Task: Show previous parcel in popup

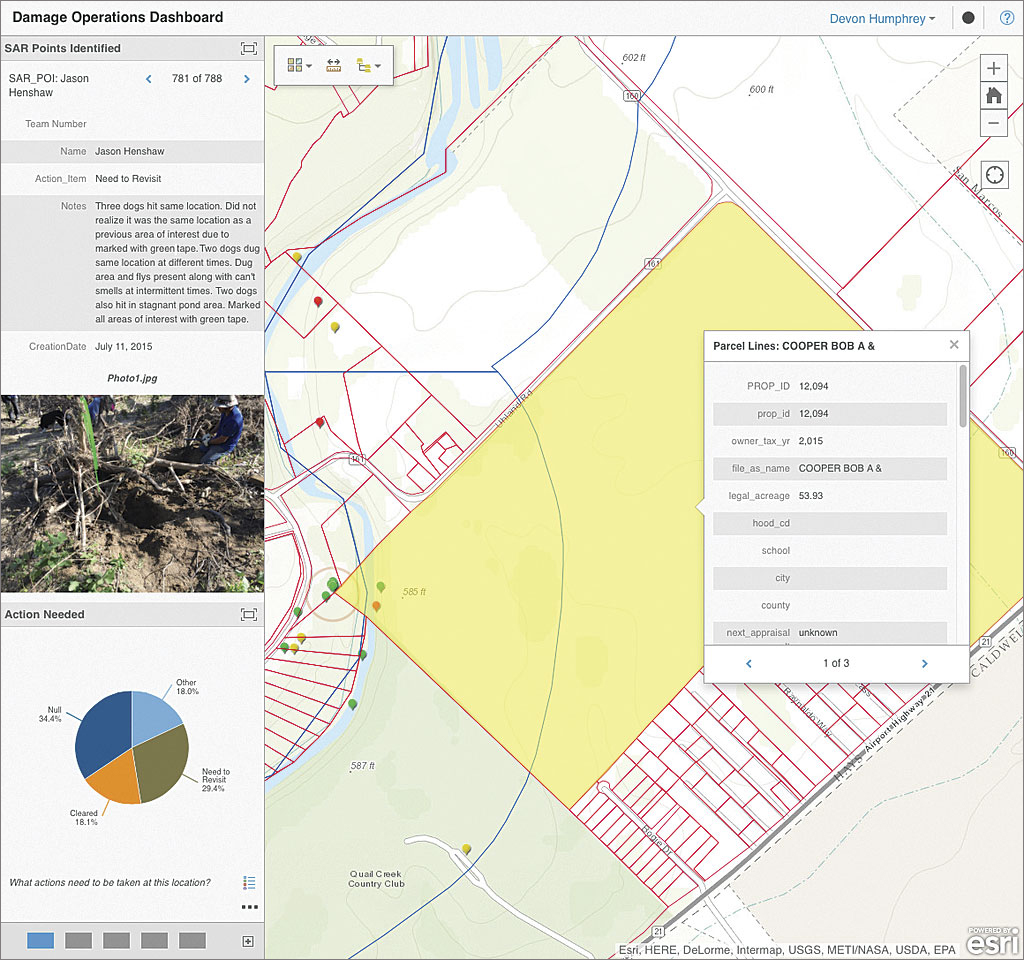Action: [749, 663]
